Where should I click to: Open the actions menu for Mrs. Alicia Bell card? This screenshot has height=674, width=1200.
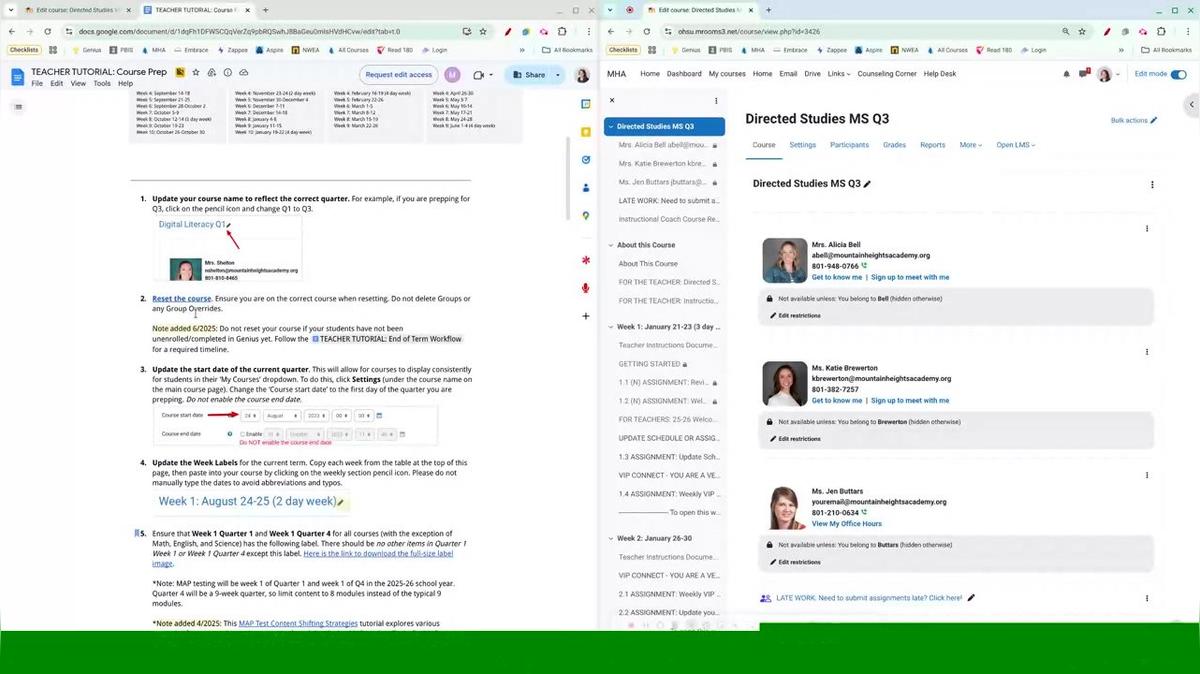point(1146,228)
